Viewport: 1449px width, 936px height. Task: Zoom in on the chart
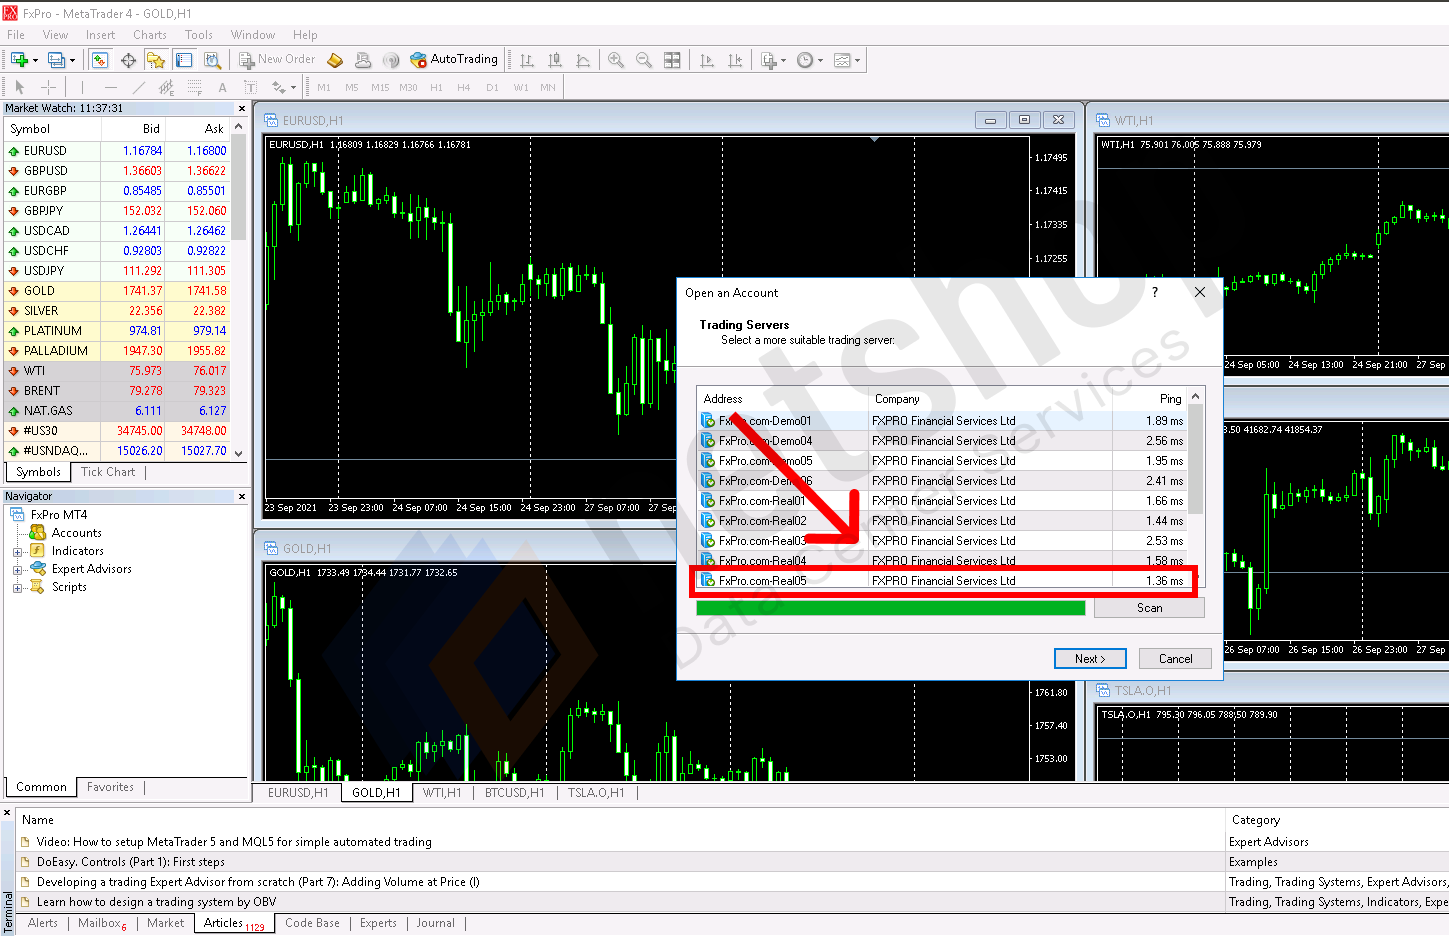point(616,60)
